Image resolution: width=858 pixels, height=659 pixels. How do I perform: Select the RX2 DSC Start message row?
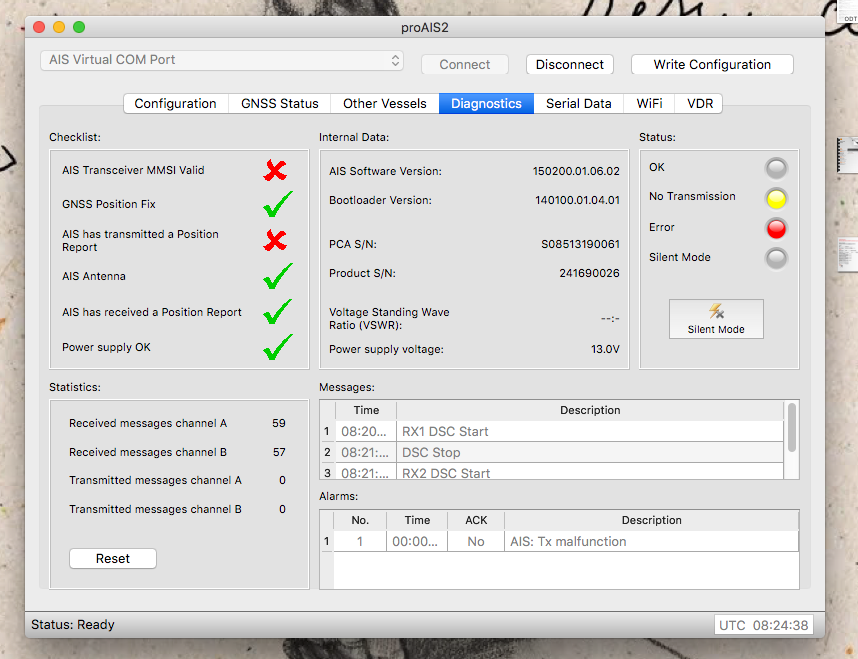(552, 472)
